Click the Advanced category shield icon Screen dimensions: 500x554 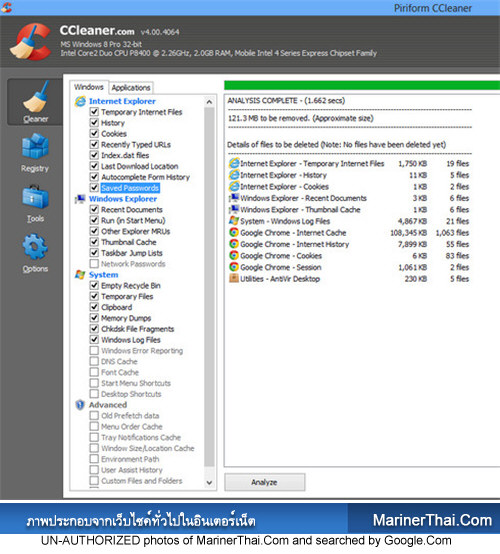click(x=80, y=405)
